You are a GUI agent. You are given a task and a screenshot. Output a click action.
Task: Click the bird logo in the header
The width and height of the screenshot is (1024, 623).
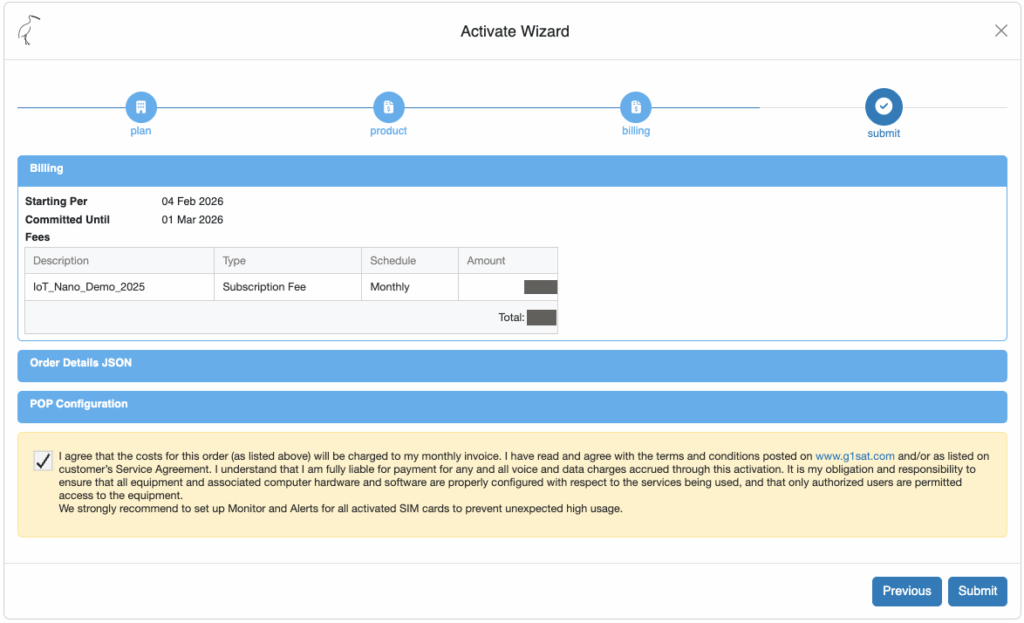pos(29,31)
